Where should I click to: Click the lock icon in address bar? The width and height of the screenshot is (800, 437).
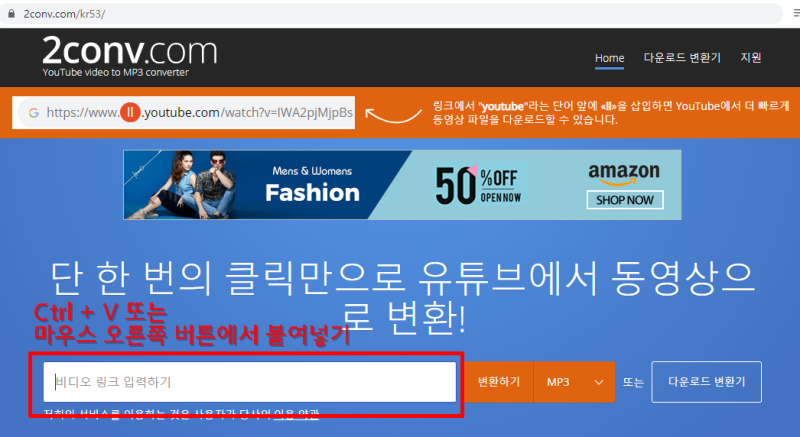[11, 14]
